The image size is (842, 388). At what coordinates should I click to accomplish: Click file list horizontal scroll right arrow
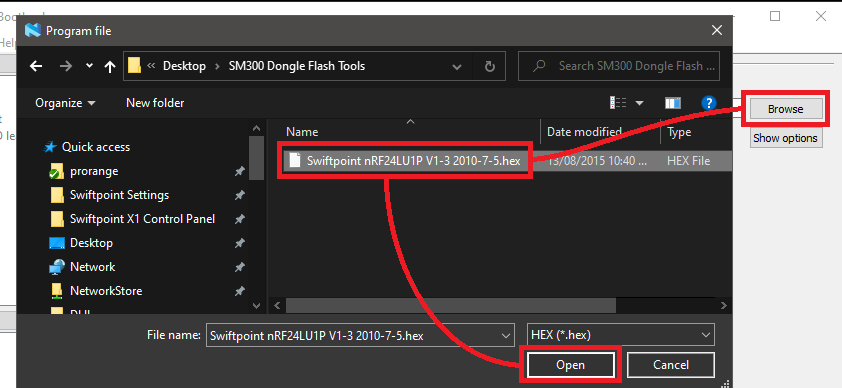coord(724,305)
